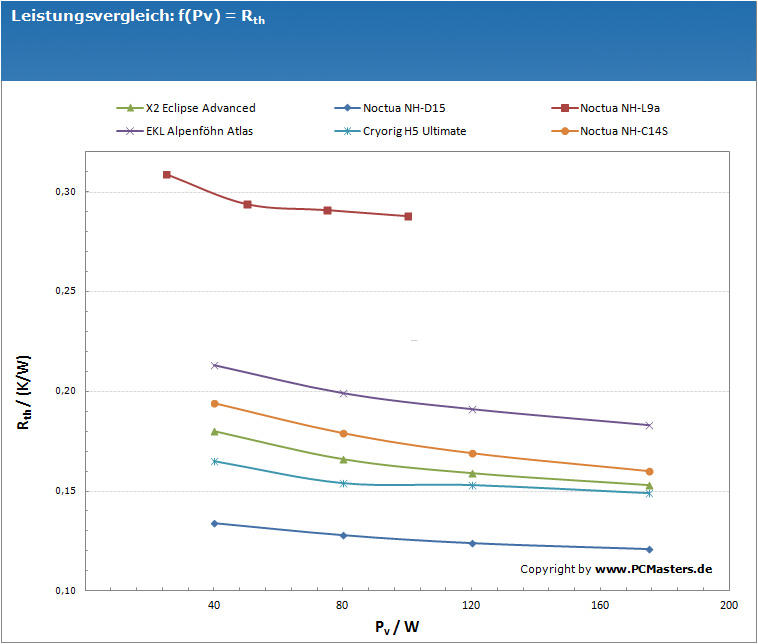Viewport: 758px width, 644px height.
Task: Click orange NH-C14S data point at 40 W
Action: (215, 403)
